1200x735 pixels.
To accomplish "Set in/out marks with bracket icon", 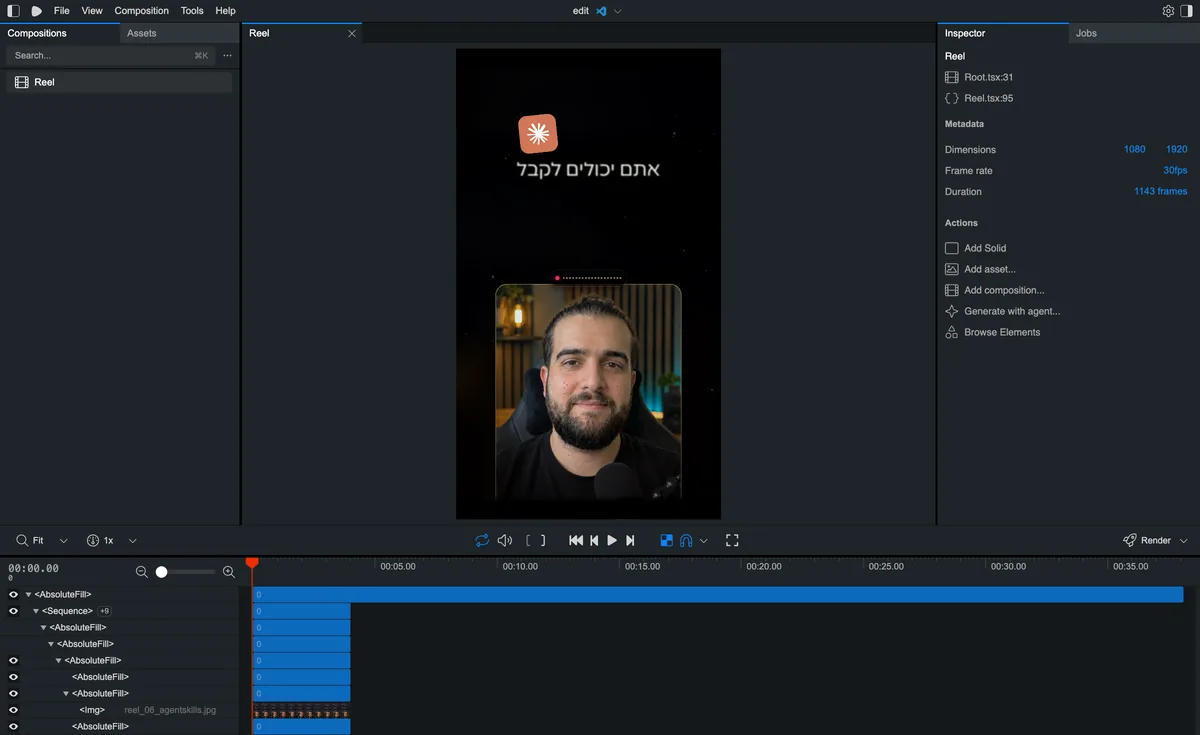I will tap(536, 540).
